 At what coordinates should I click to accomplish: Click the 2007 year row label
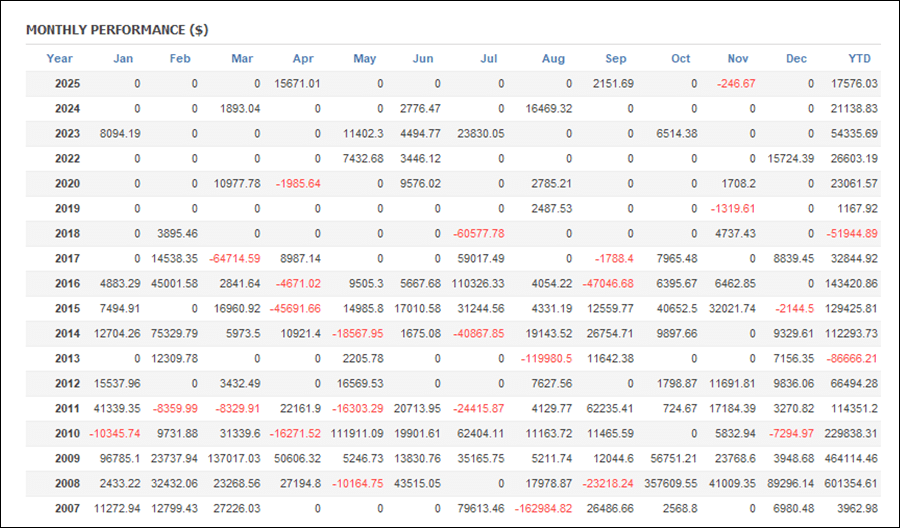pos(68,508)
